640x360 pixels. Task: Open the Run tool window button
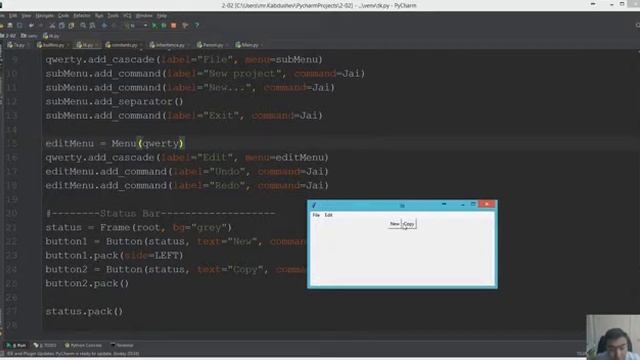pos(16,345)
